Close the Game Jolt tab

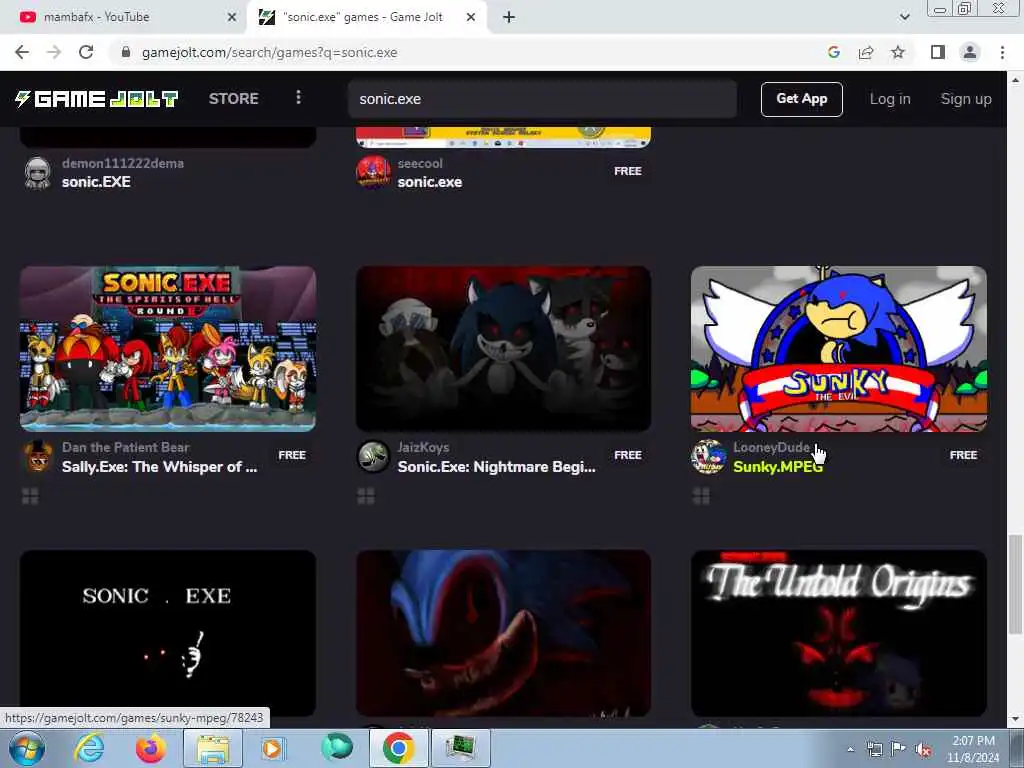click(471, 17)
